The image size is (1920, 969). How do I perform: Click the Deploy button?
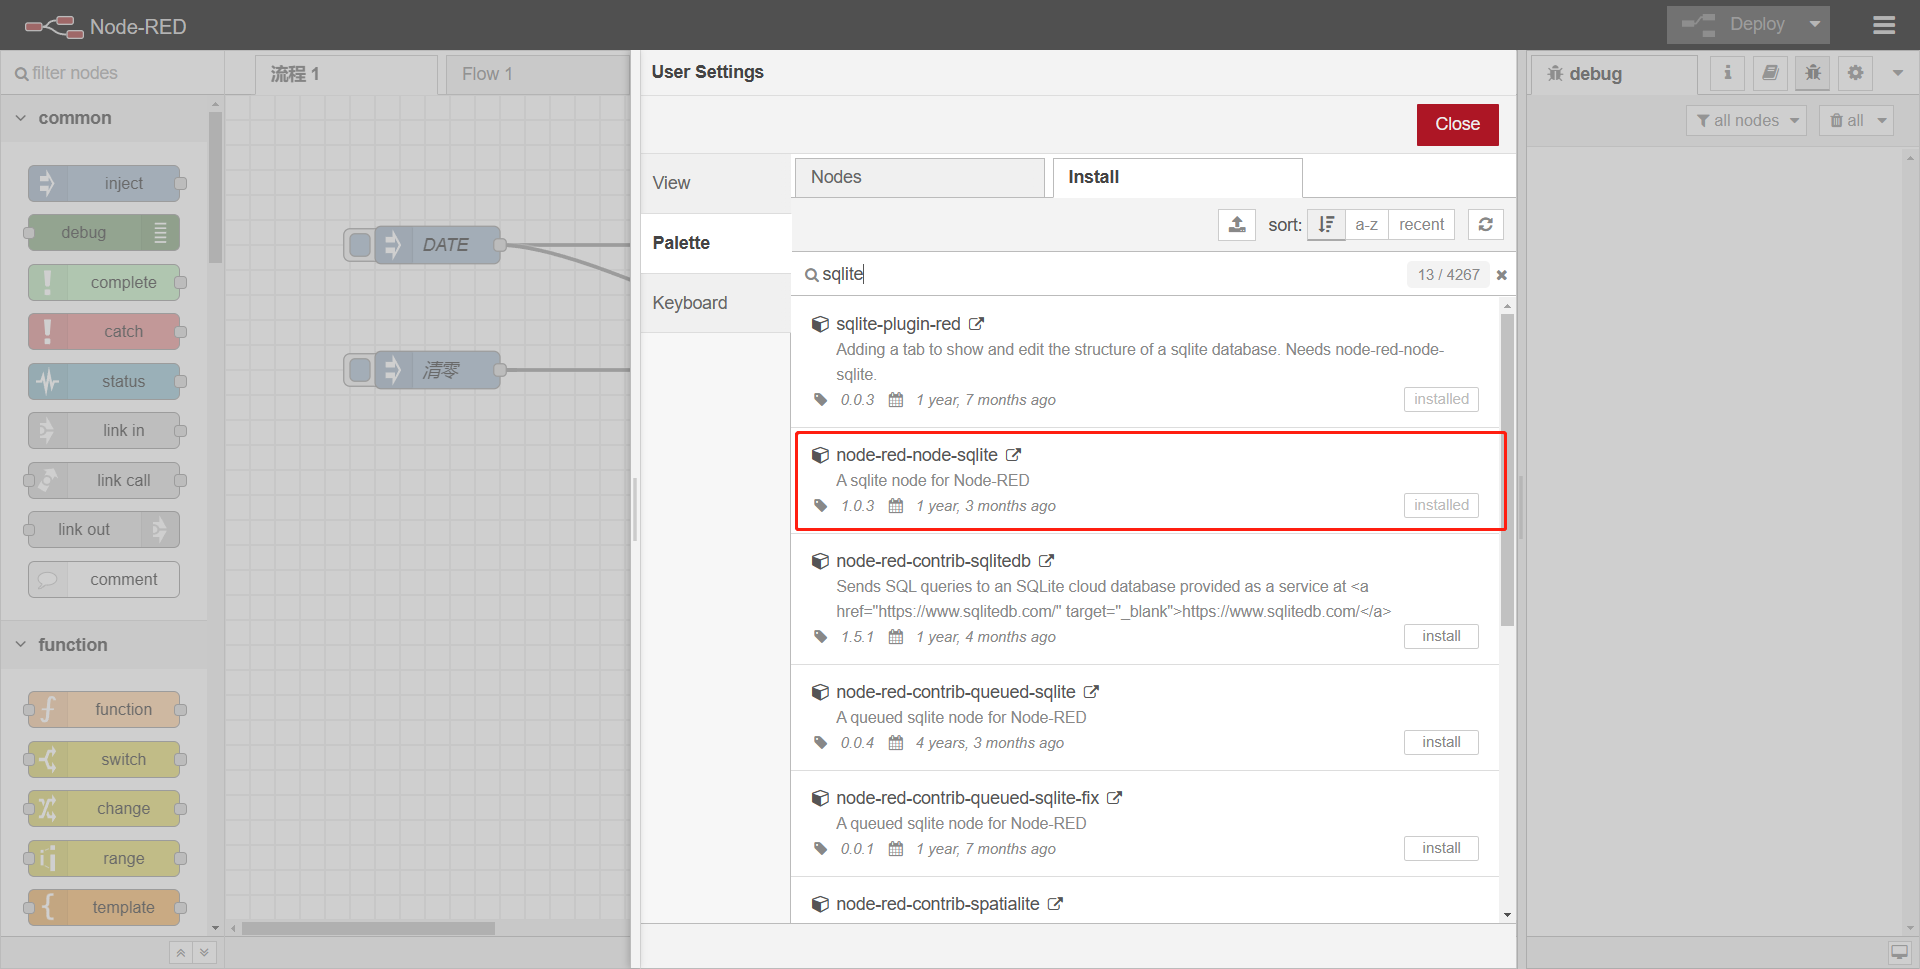1733,25
